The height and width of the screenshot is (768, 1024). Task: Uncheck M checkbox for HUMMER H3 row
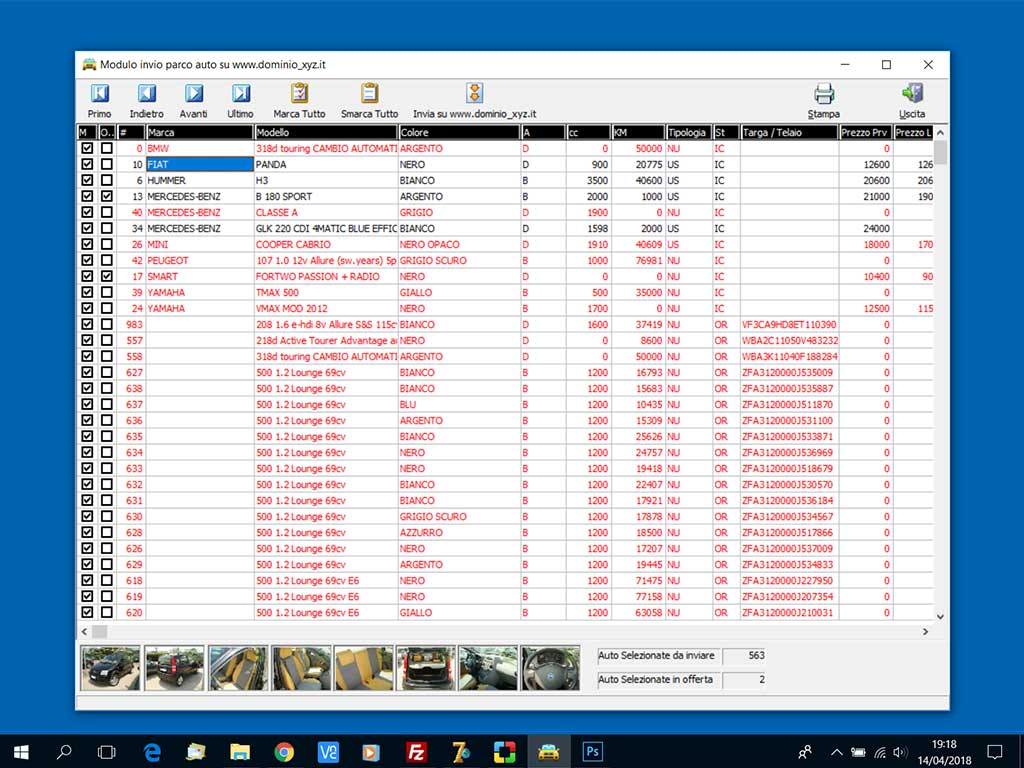(87, 180)
